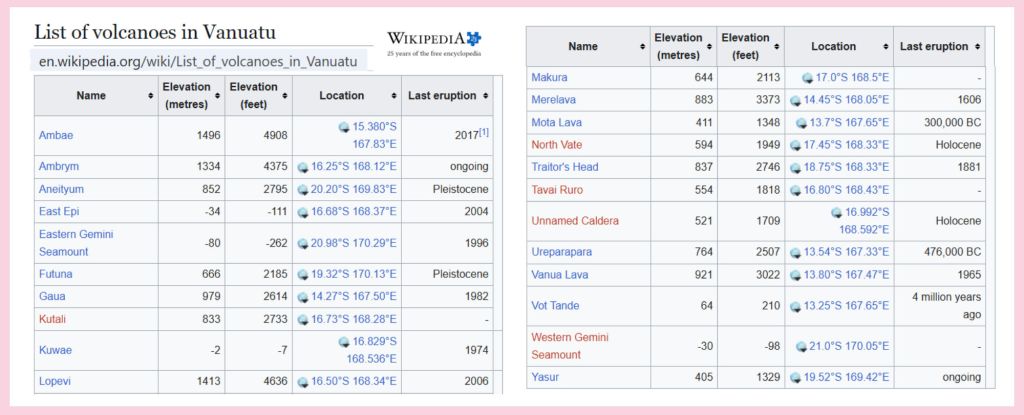Viewport: 1024px width, 415px height.
Task: Open the red Kutali article link
Action: [x=52, y=318]
